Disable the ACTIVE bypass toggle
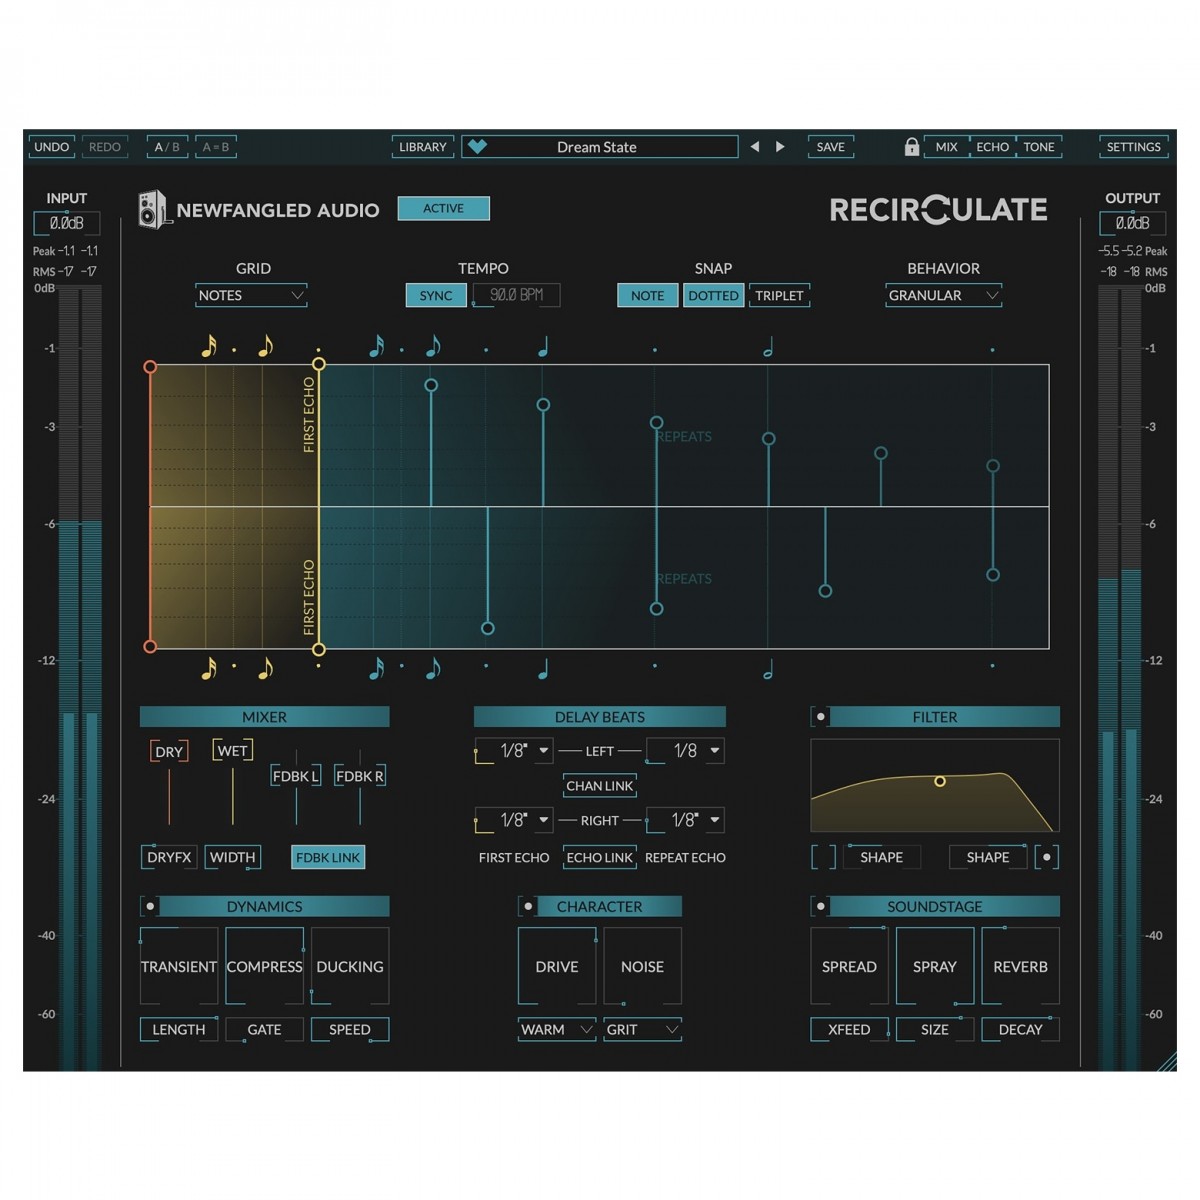This screenshot has width=1200, height=1200. coord(443,208)
